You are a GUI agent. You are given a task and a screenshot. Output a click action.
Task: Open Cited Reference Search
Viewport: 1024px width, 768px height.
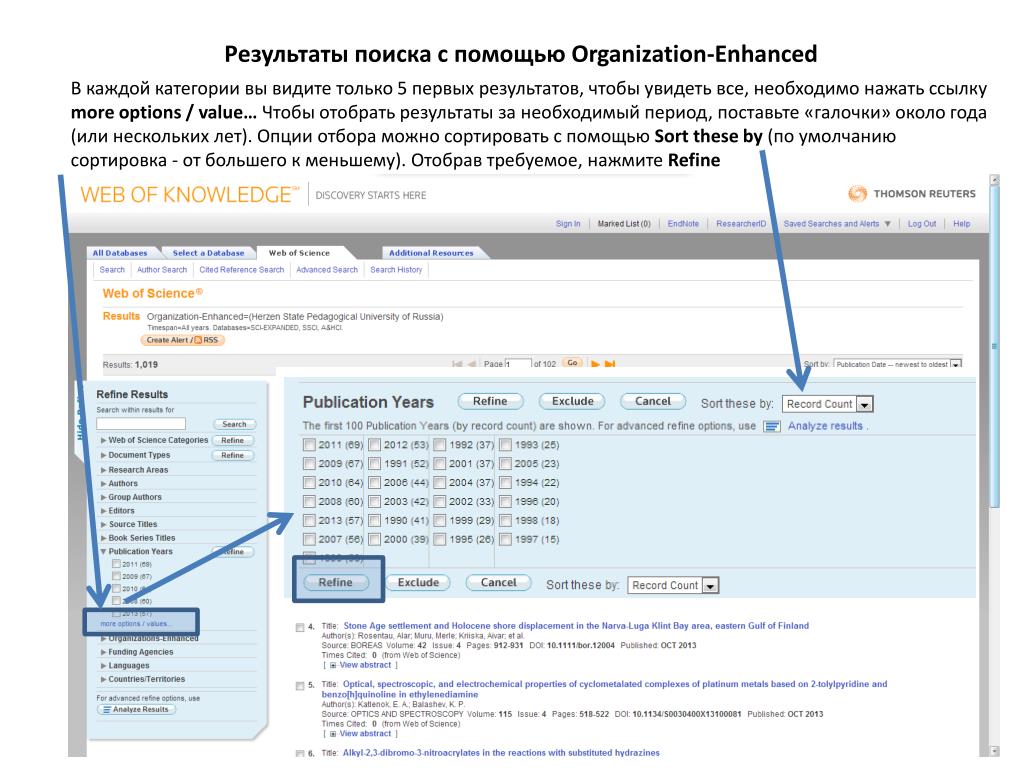(x=242, y=270)
